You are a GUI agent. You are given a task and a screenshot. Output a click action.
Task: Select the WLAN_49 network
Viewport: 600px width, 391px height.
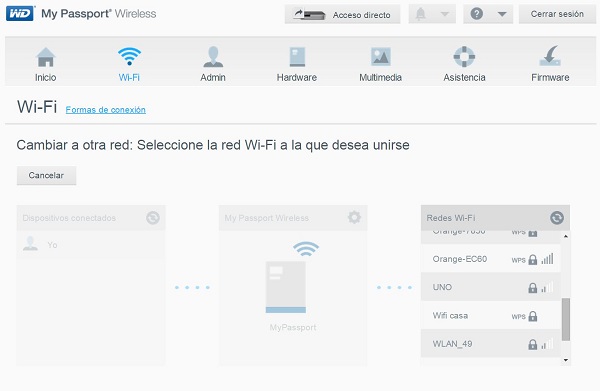click(x=491, y=344)
